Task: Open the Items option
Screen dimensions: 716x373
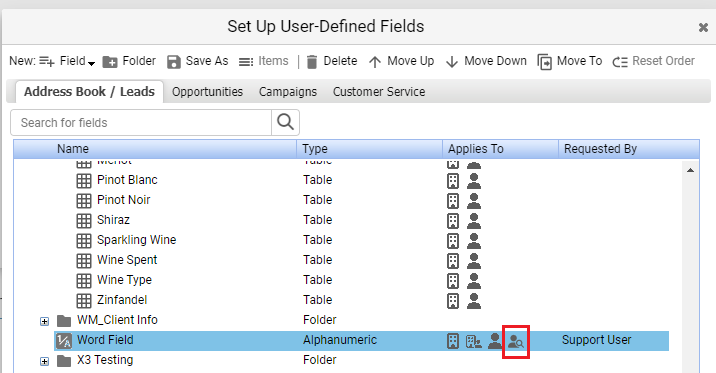Action: 263,61
